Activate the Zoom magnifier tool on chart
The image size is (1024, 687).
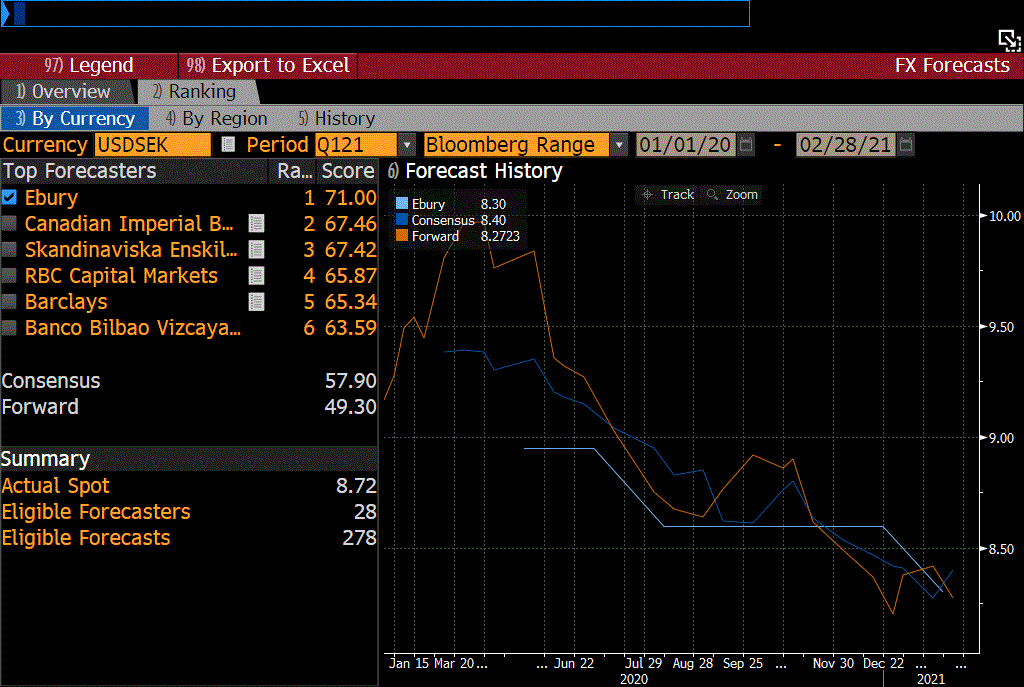pyautogui.click(x=732, y=195)
